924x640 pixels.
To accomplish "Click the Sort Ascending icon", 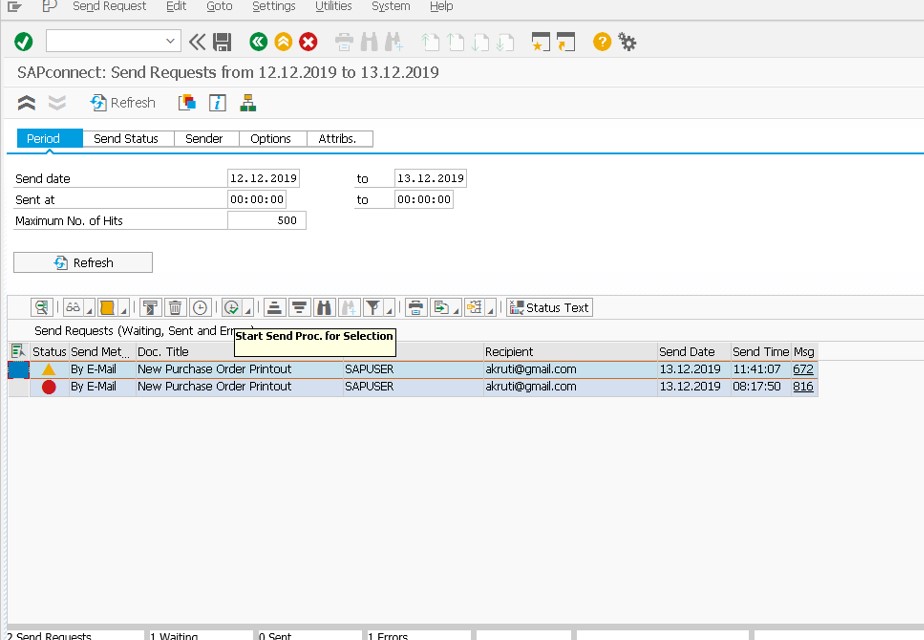I will point(274,308).
